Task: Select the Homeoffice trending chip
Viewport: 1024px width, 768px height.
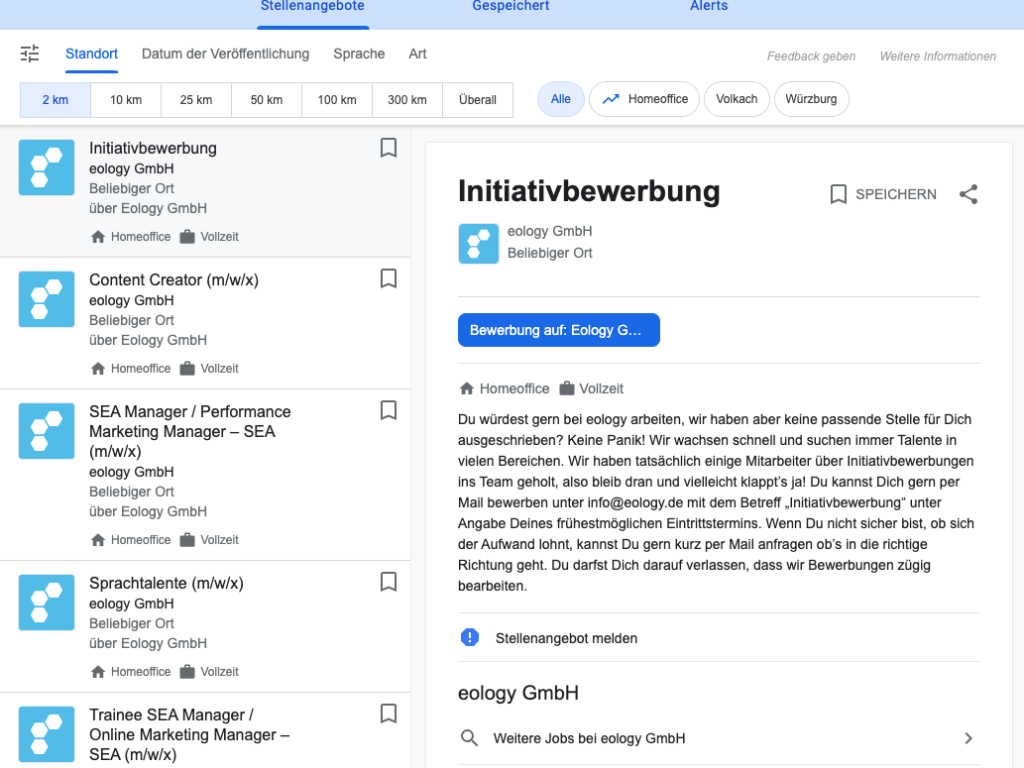Action: tap(645, 99)
